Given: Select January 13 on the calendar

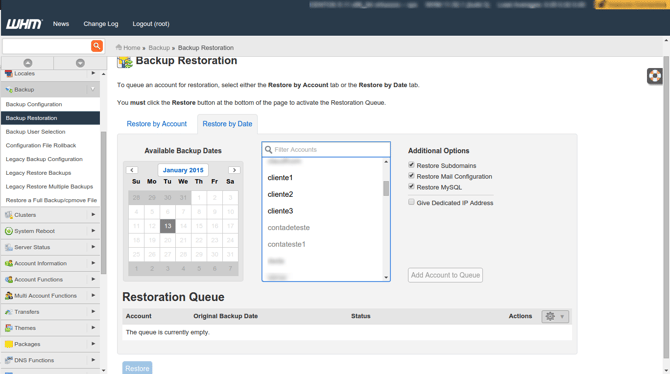Looking at the screenshot, I should click(x=168, y=226).
